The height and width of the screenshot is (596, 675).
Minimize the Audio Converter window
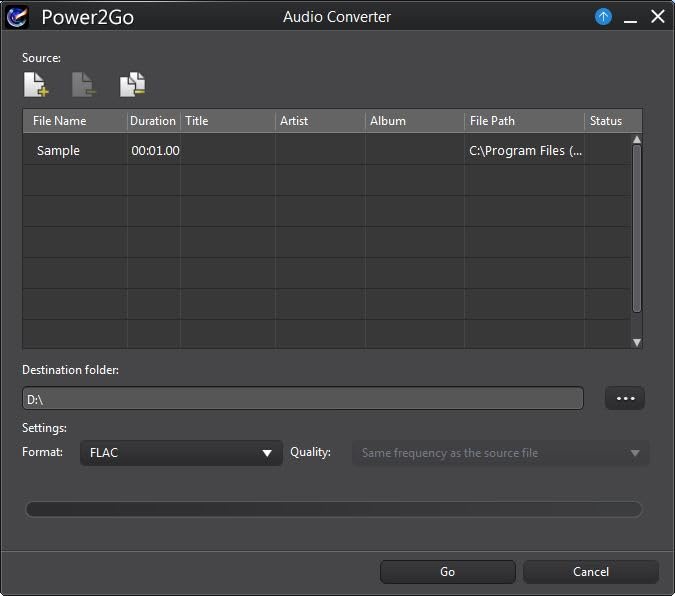[630, 17]
